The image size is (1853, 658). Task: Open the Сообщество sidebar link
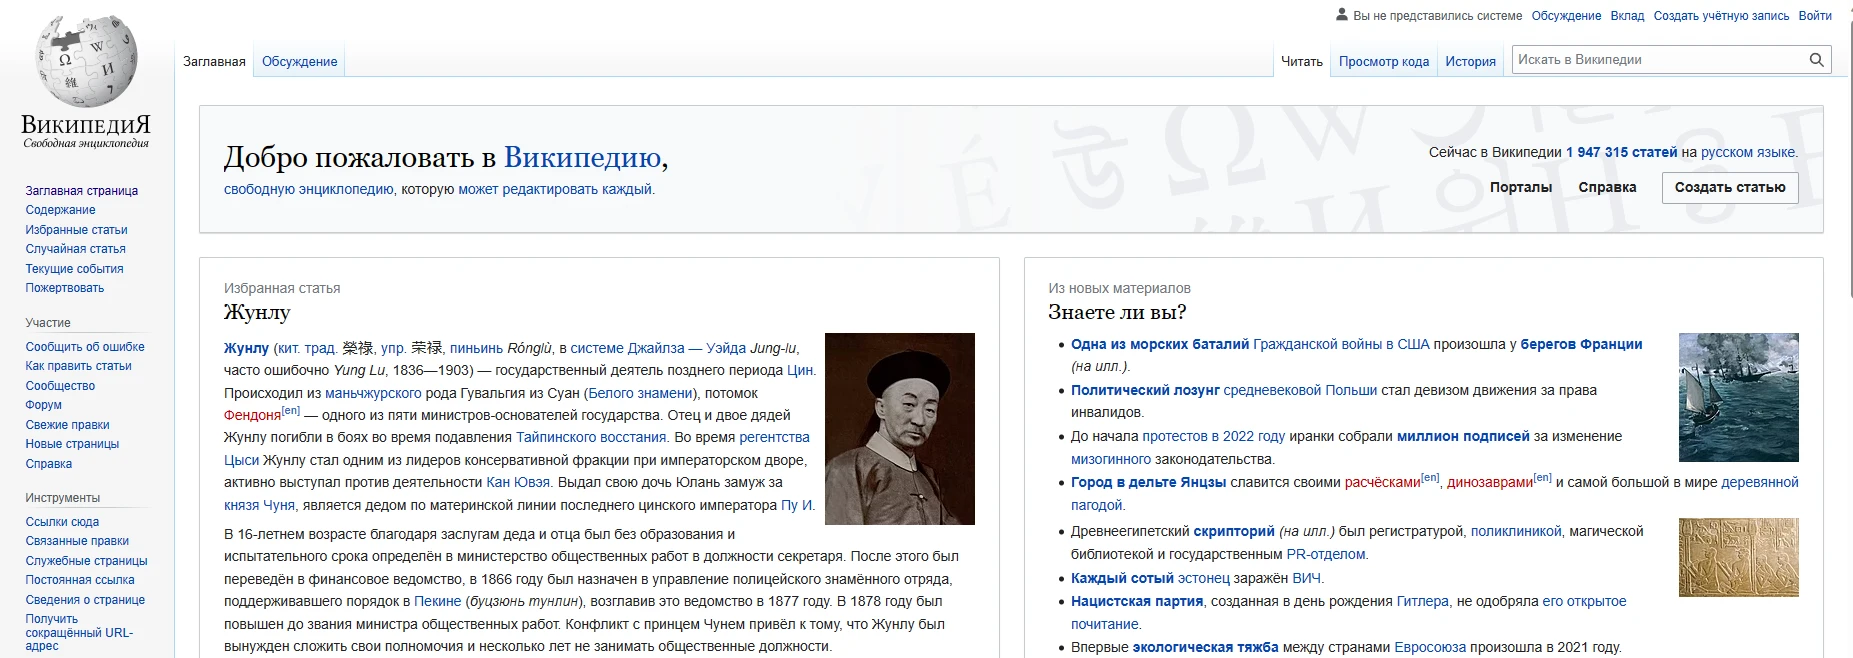60,386
